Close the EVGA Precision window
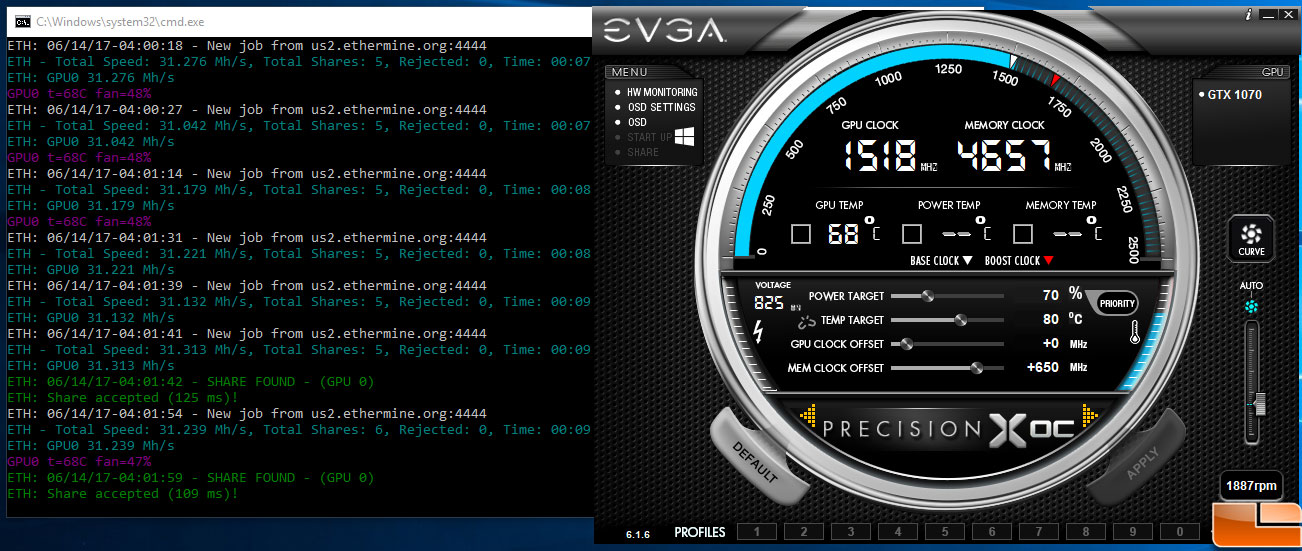This screenshot has width=1302, height=551. (1288, 15)
